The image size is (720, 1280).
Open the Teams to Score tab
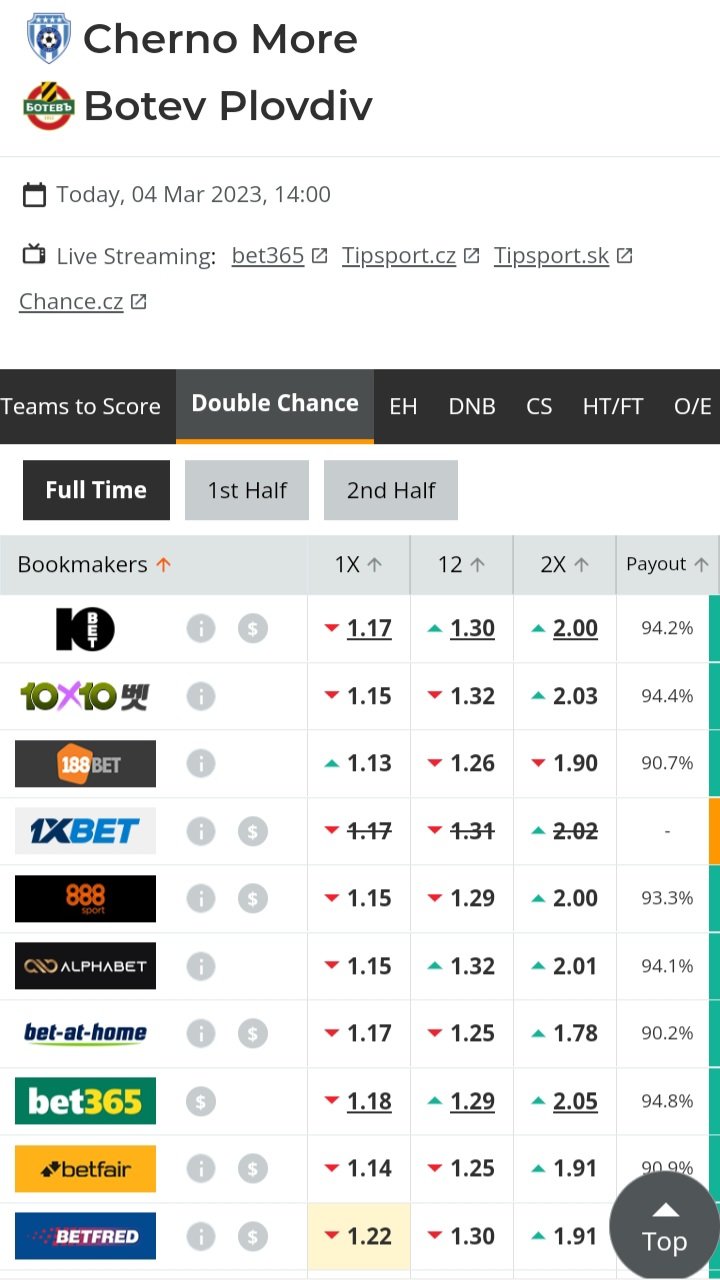(81, 407)
